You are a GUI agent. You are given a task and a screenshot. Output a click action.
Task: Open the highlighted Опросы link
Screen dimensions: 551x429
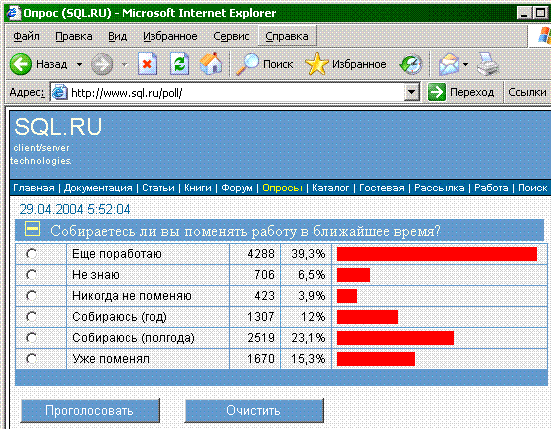point(282,188)
